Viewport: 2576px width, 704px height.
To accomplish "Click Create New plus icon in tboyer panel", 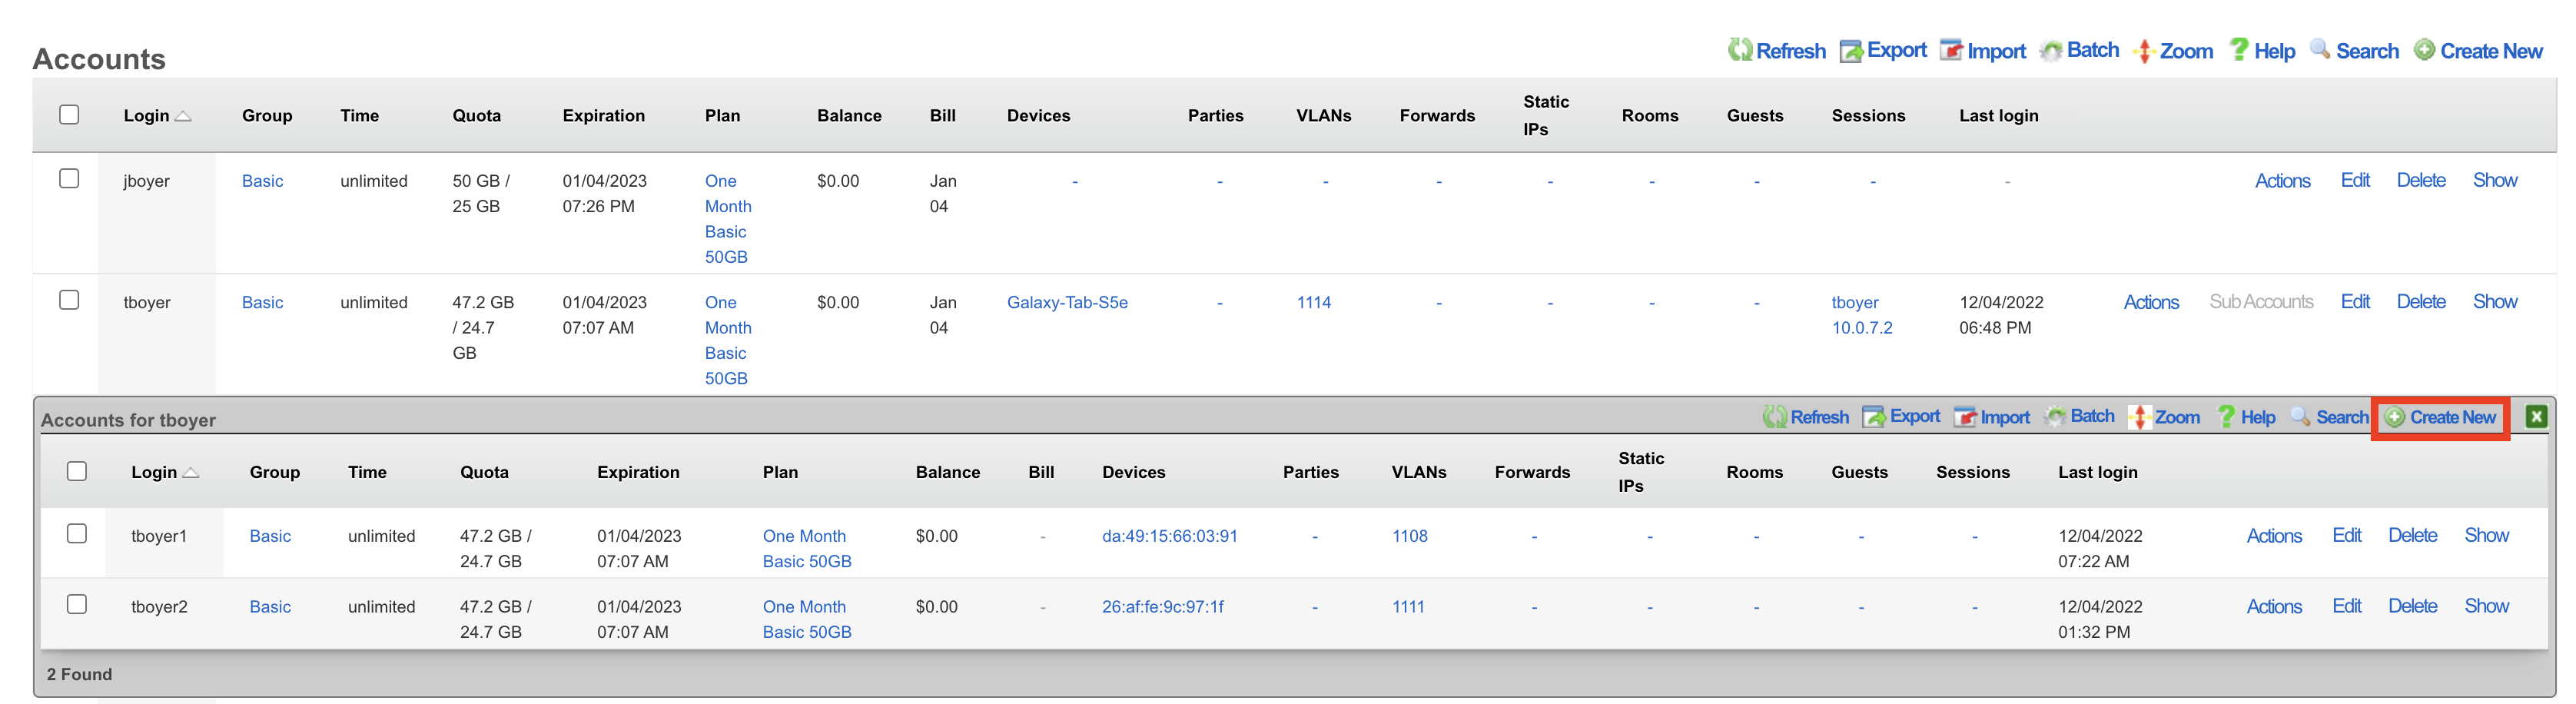I will [x=2395, y=417].
